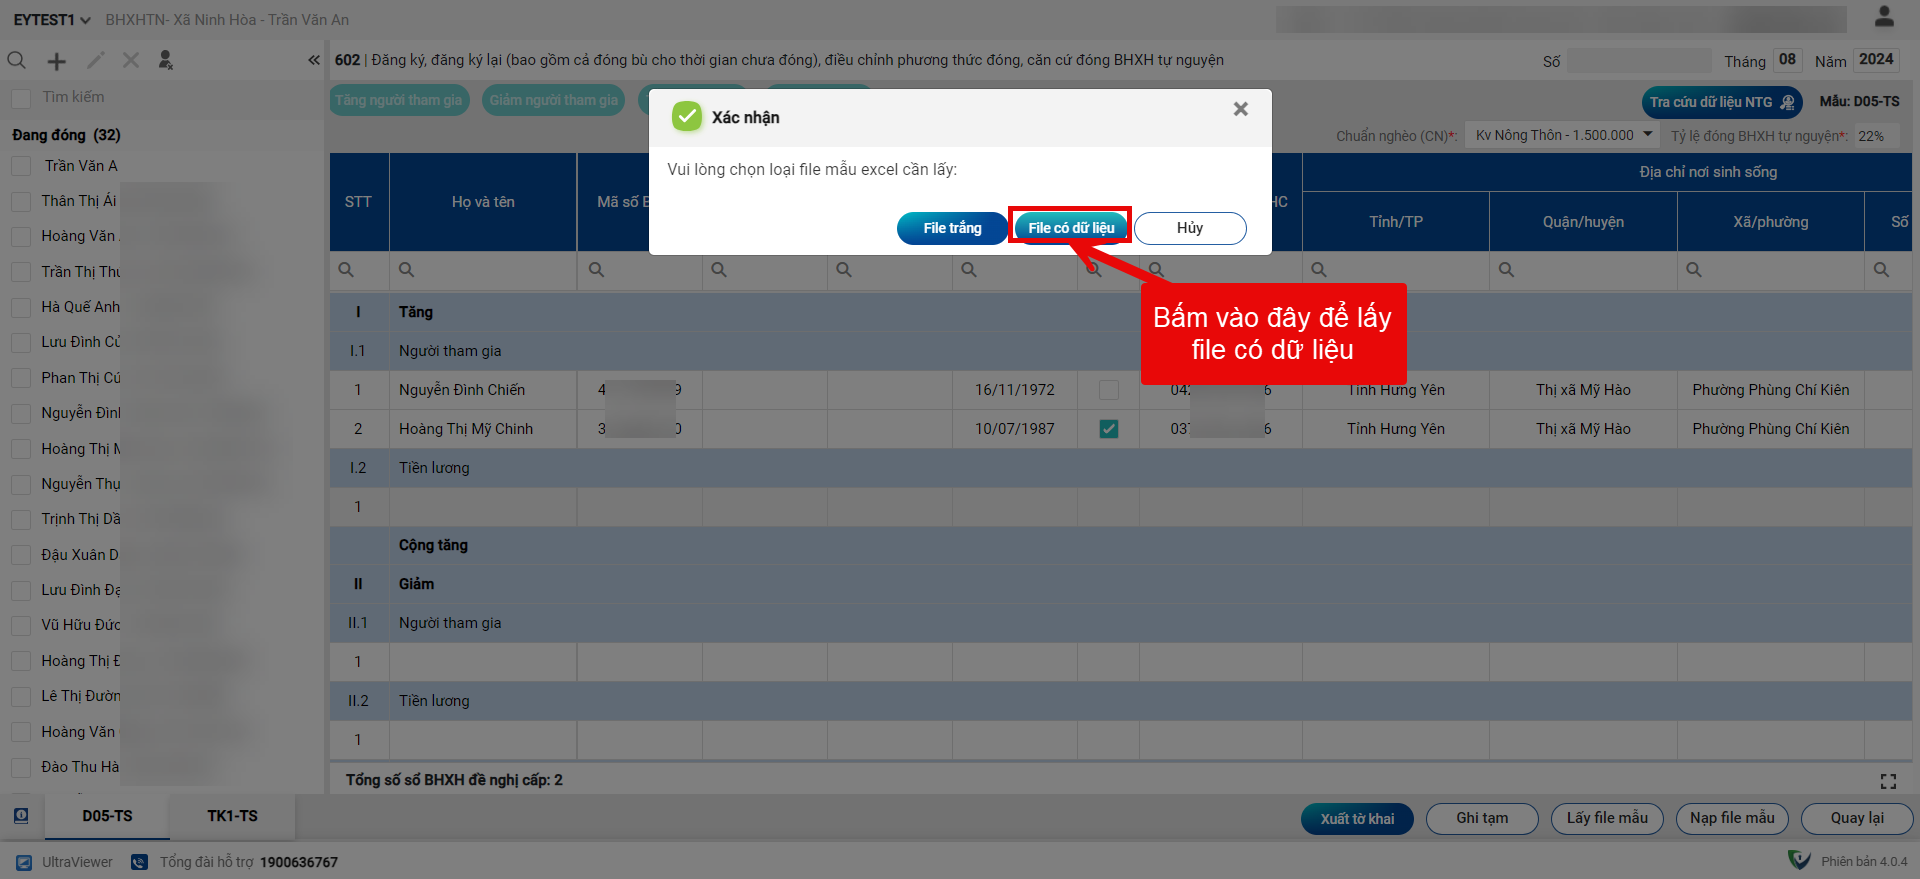Viewport: 1920px width, 879px height.
Task: Click the fullscreen expand icon below table
Action: click(1888, 781)
